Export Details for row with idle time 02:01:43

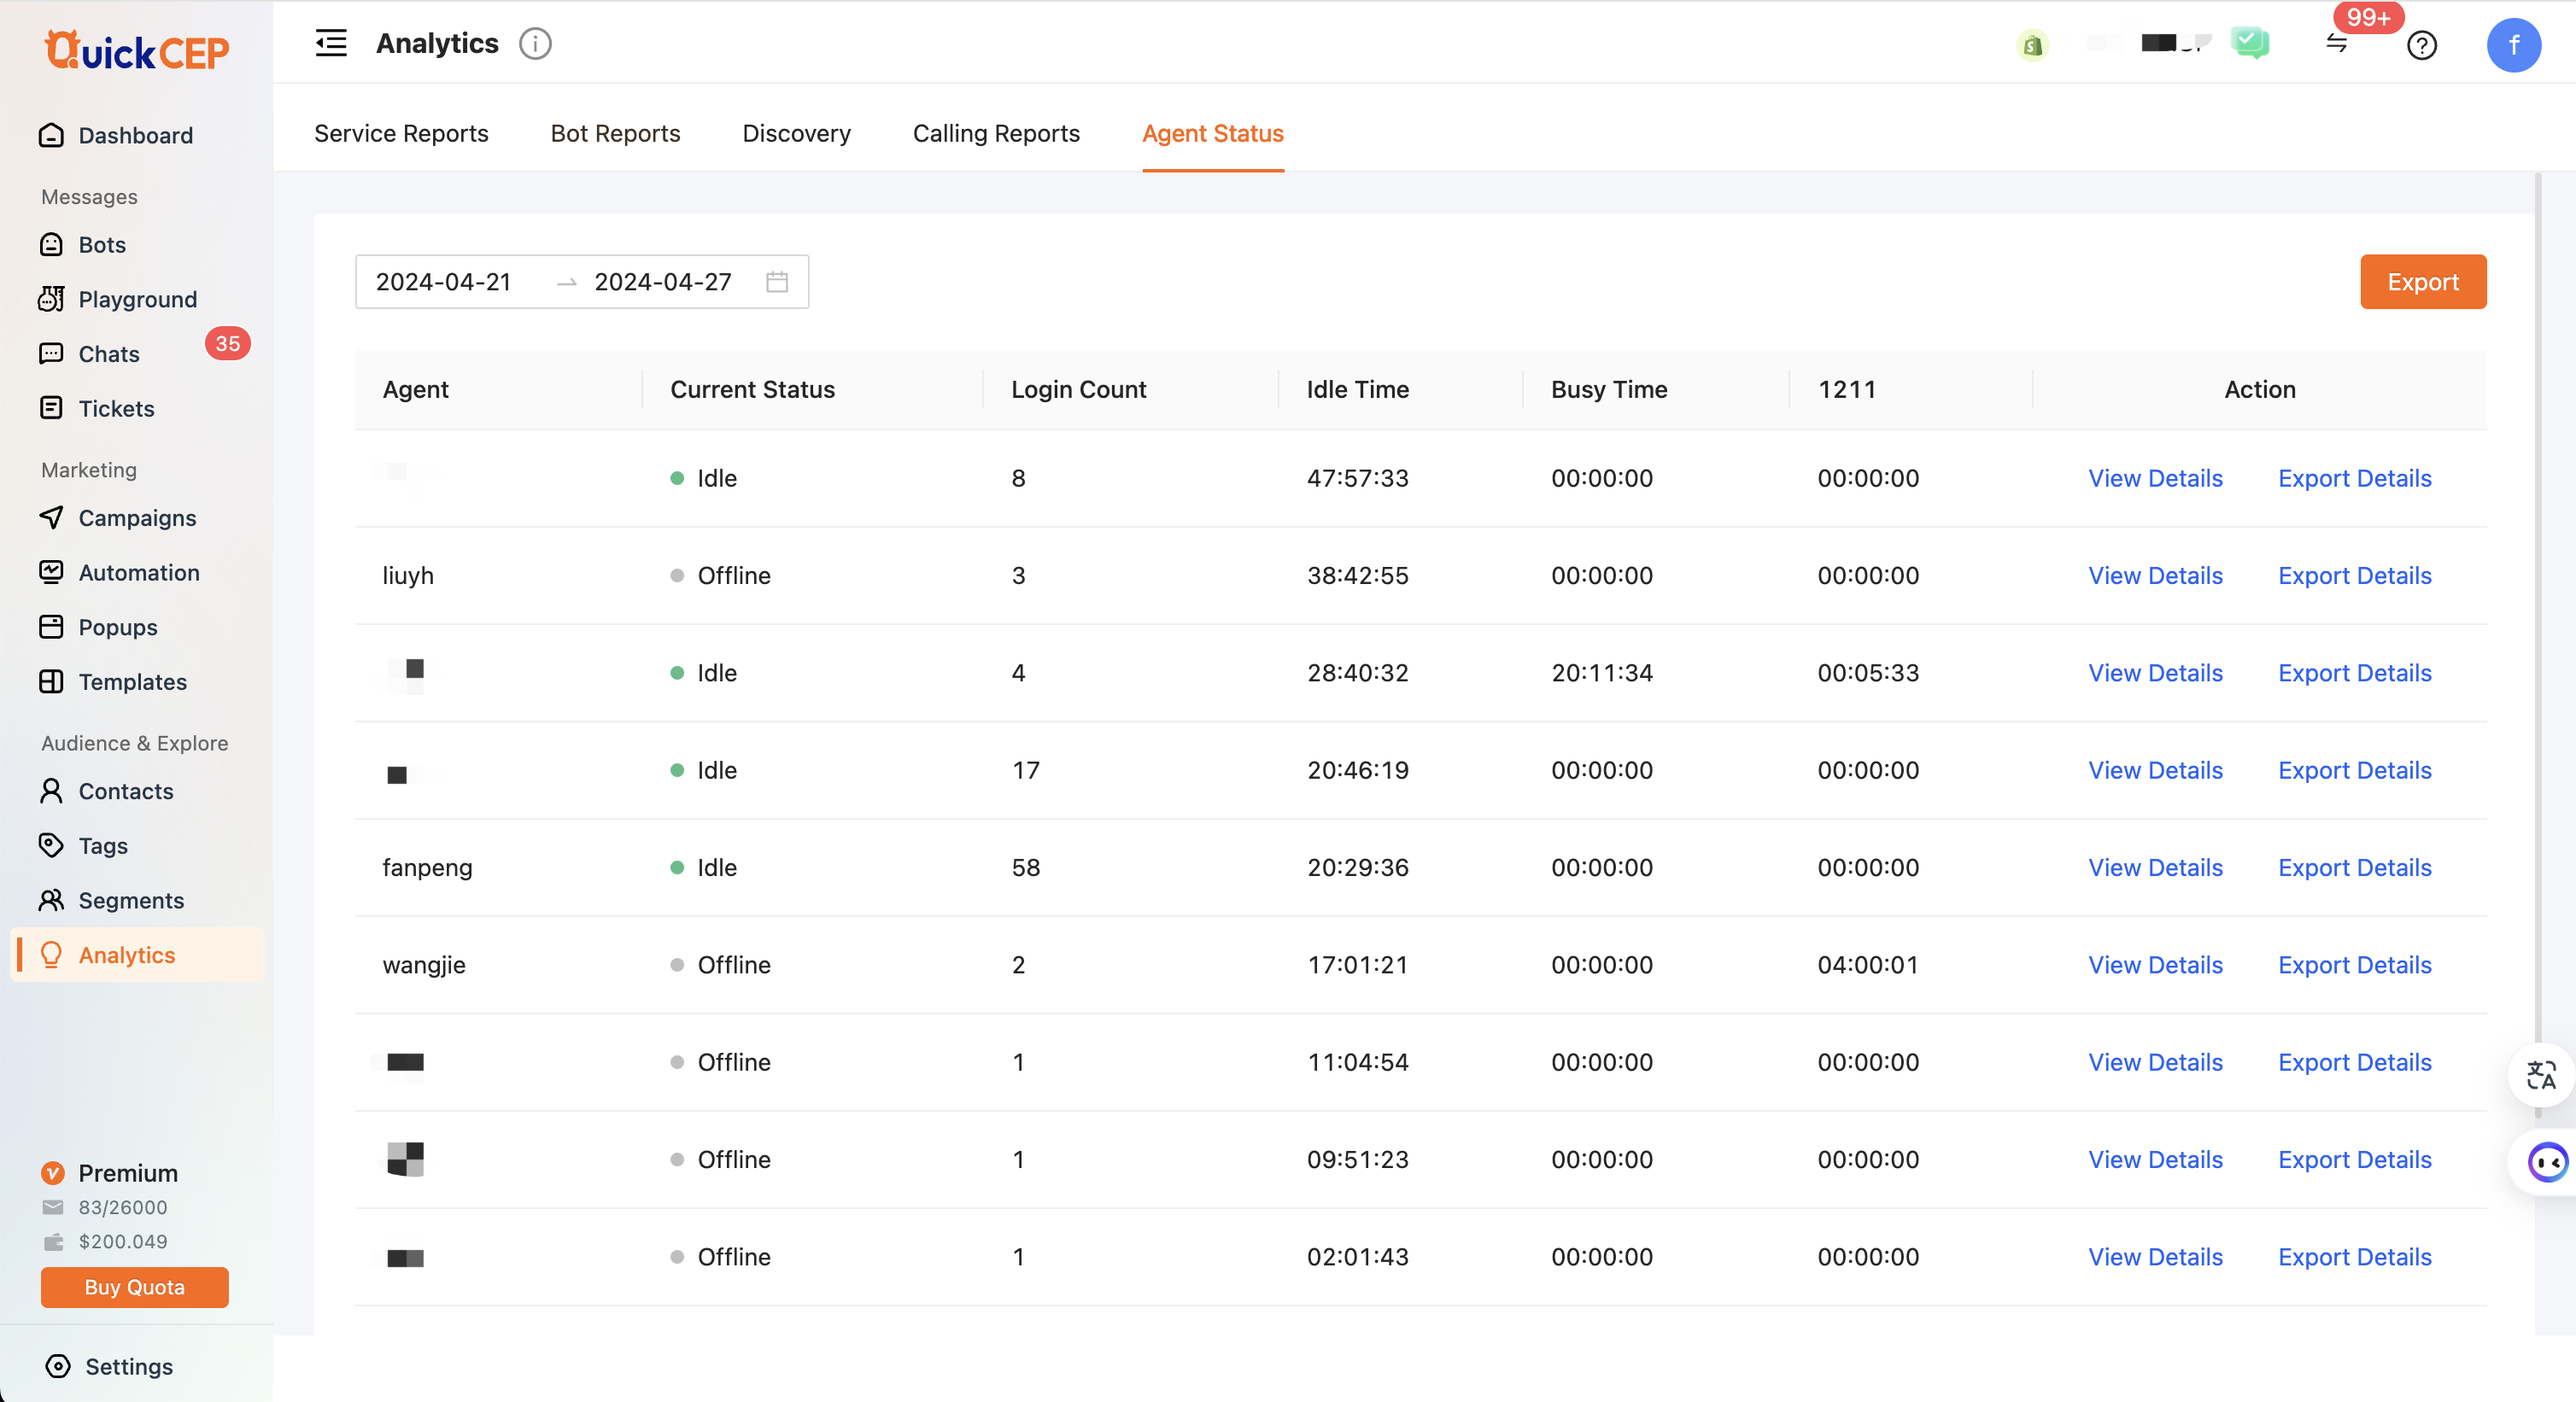click(2354, 1256)
